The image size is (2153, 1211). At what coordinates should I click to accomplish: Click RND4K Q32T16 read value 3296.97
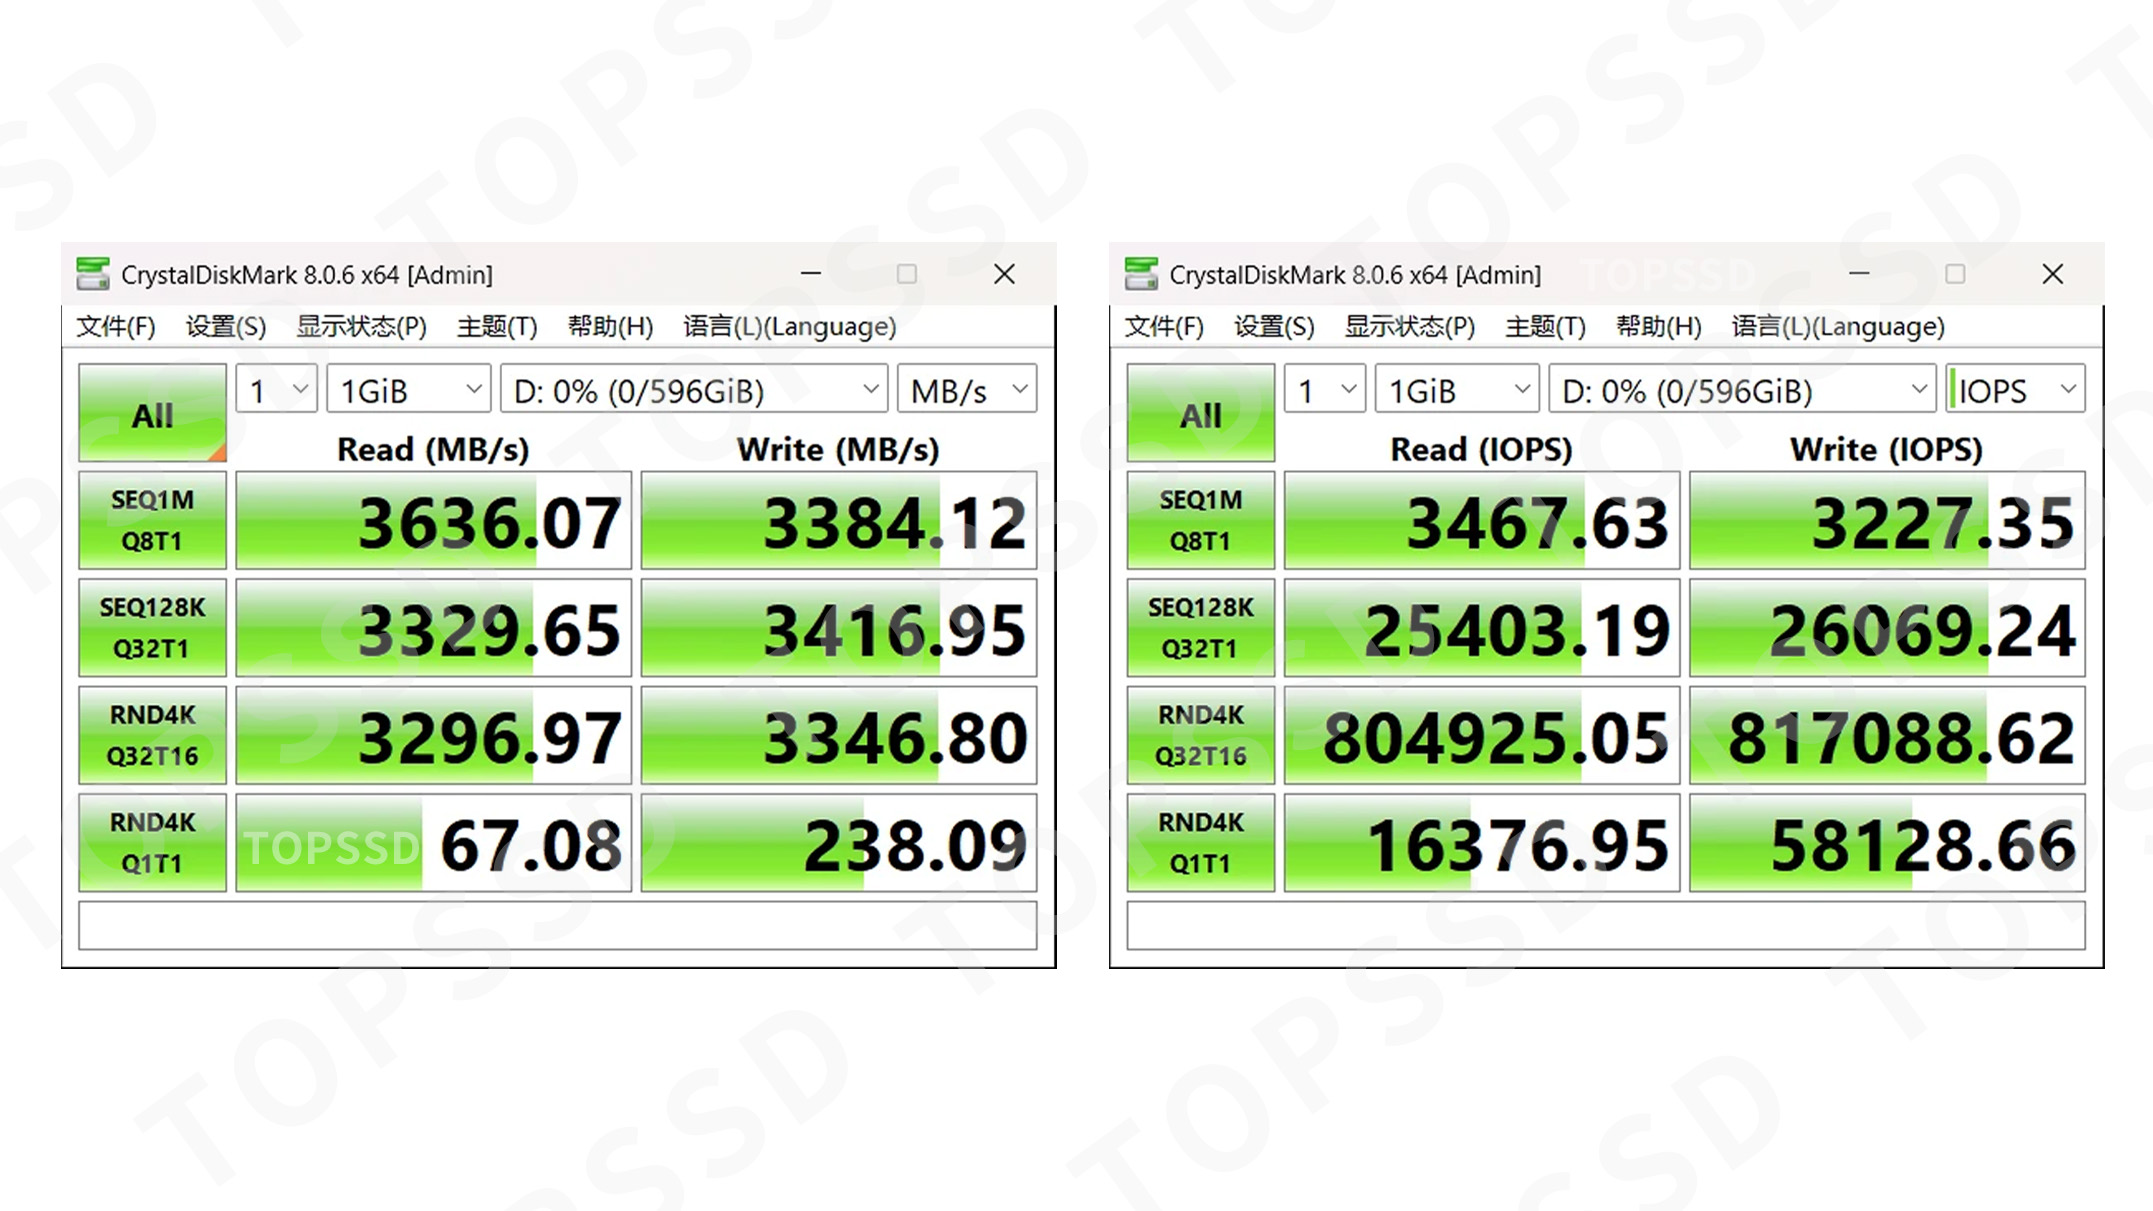click(x=434, y=736)
